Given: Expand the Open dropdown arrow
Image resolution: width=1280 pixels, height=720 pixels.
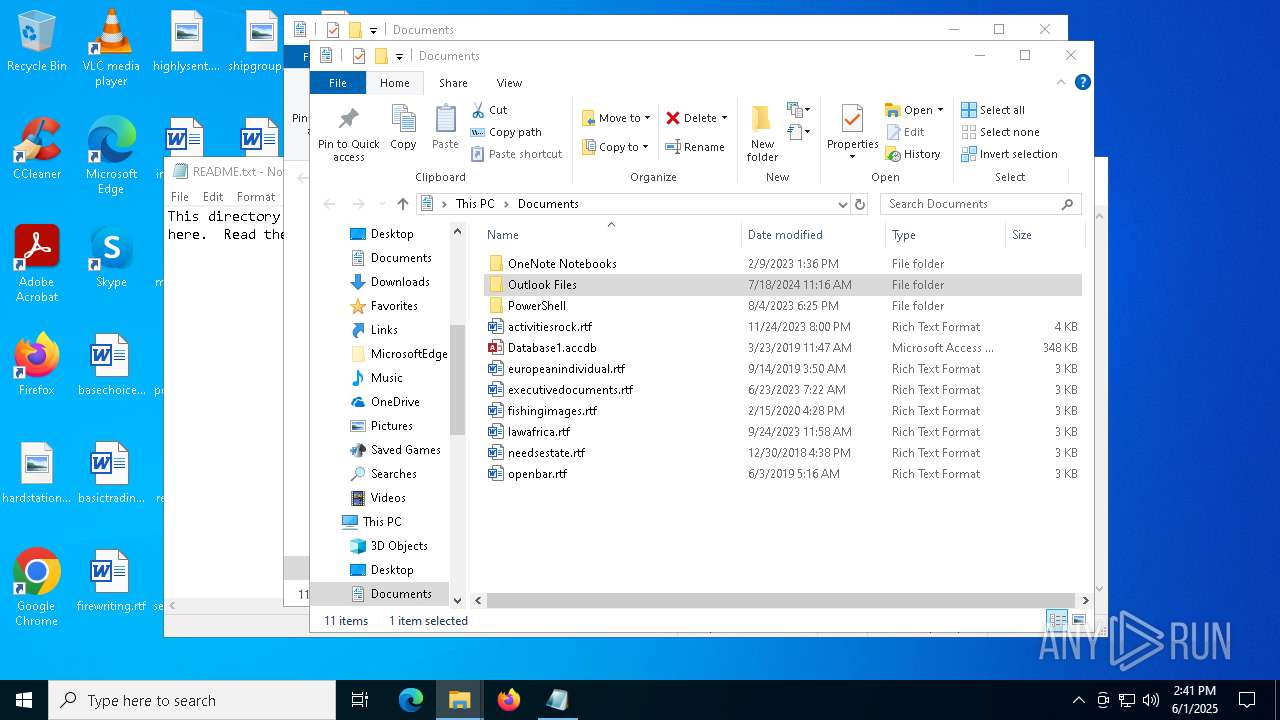Looking at the screenshot, I should pyautogui.click(x=940, y=110).
